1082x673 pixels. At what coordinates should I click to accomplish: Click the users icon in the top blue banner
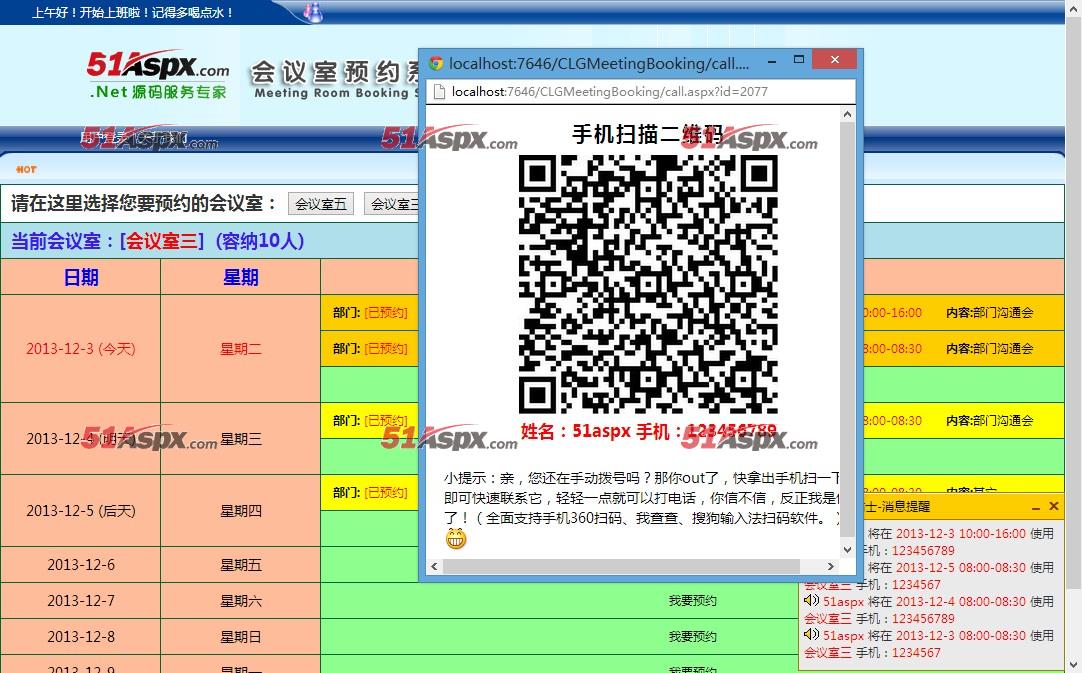point(313,12)
